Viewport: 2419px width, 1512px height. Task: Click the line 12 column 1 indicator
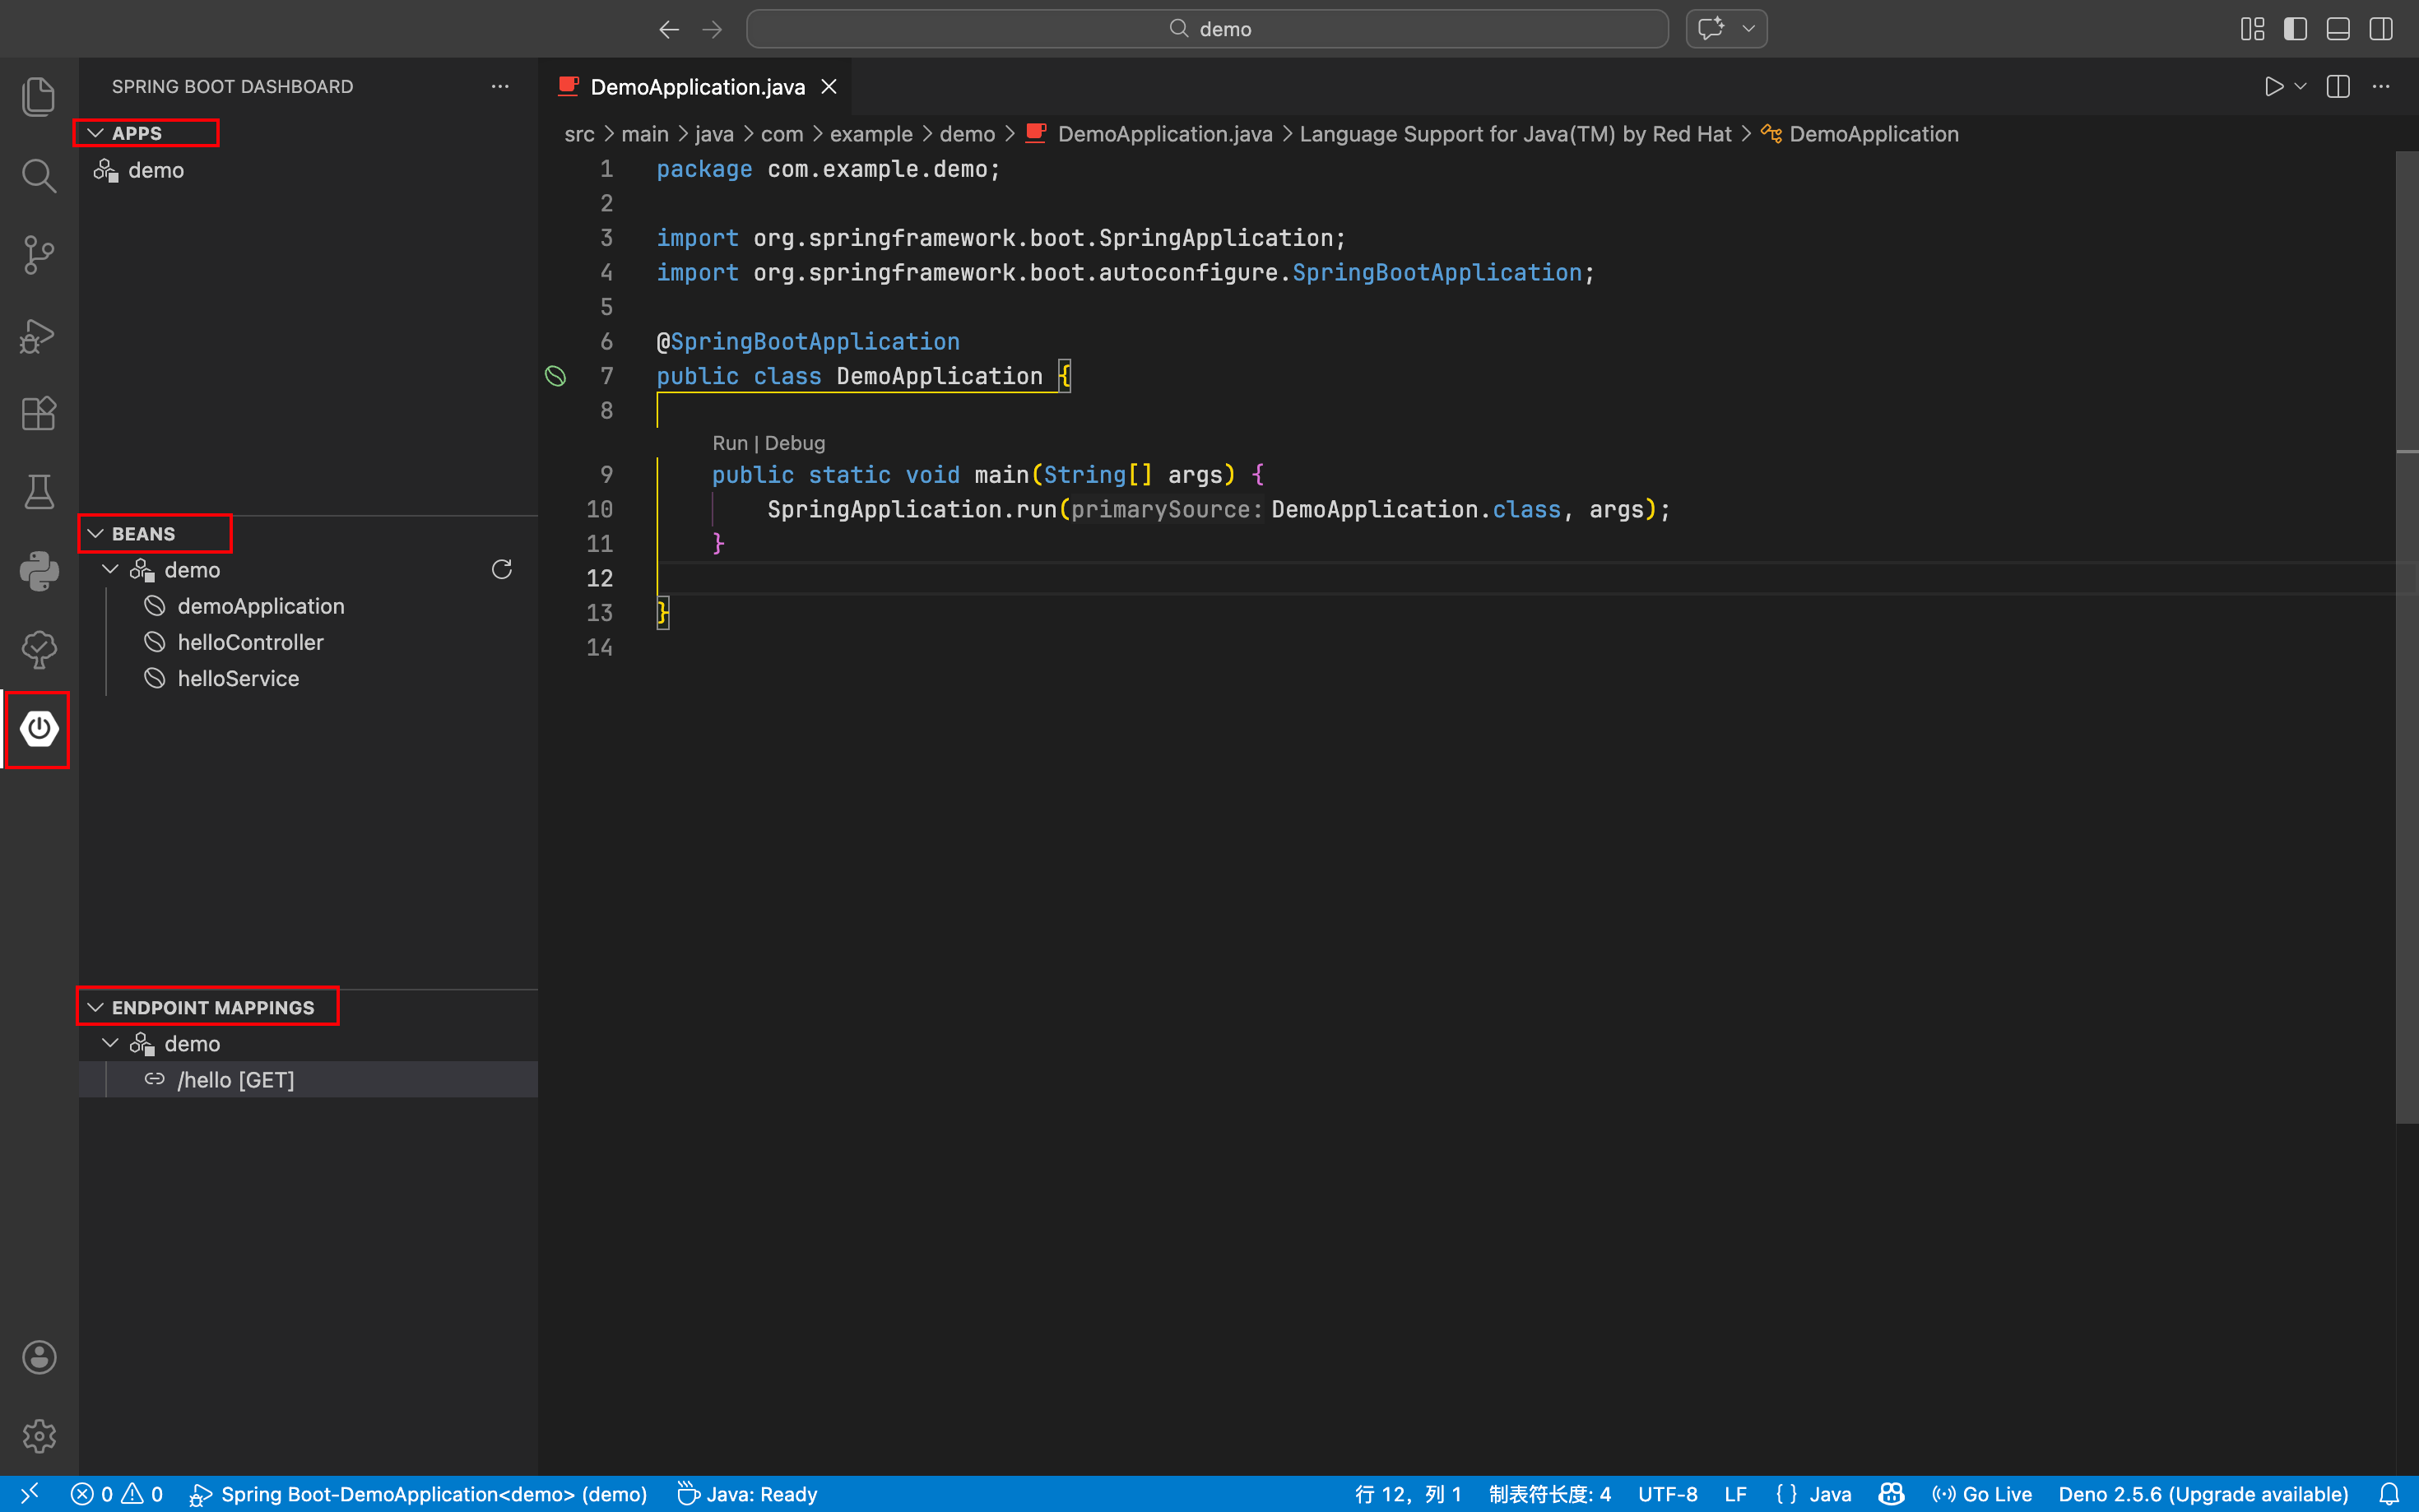pos(1407,1494)
